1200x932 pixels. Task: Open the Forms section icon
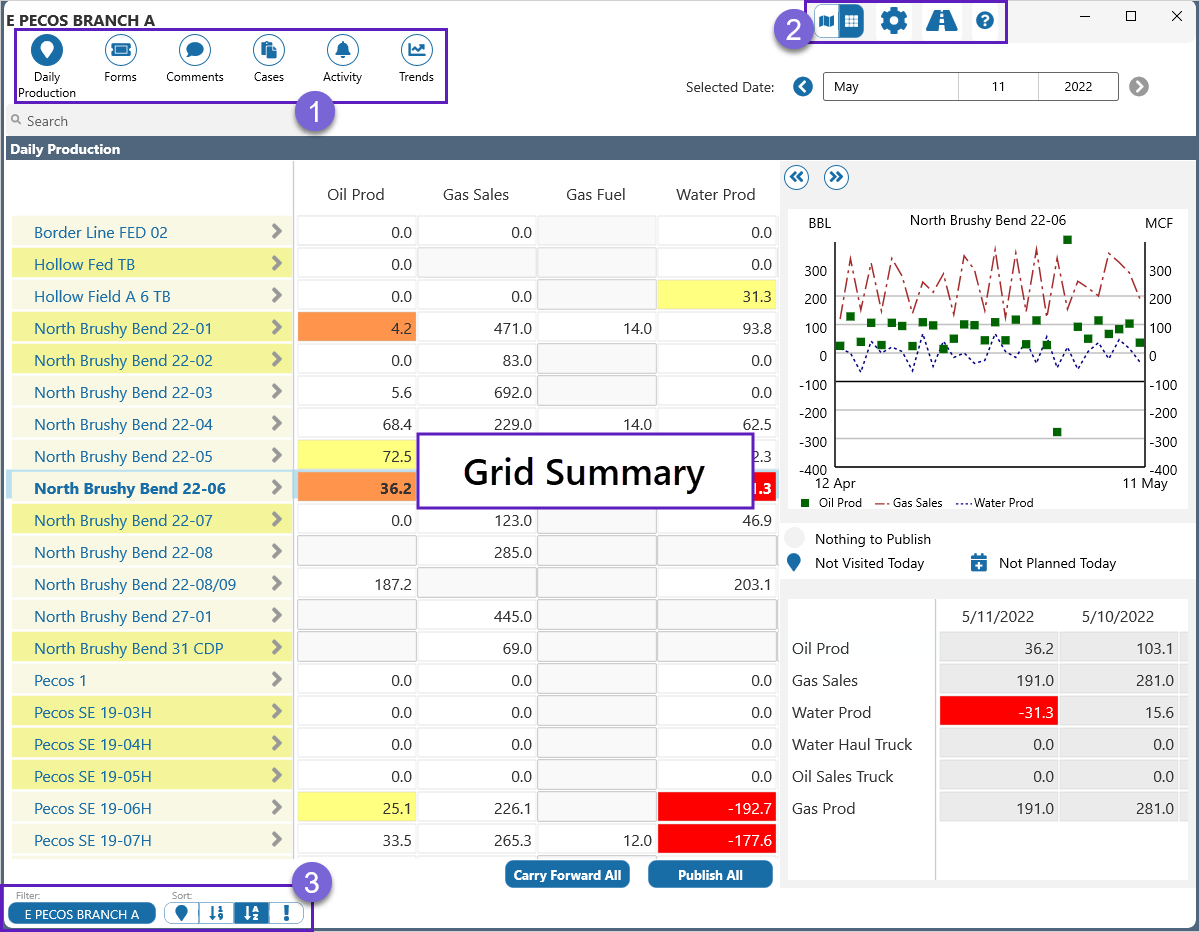(x=120, y=50)
